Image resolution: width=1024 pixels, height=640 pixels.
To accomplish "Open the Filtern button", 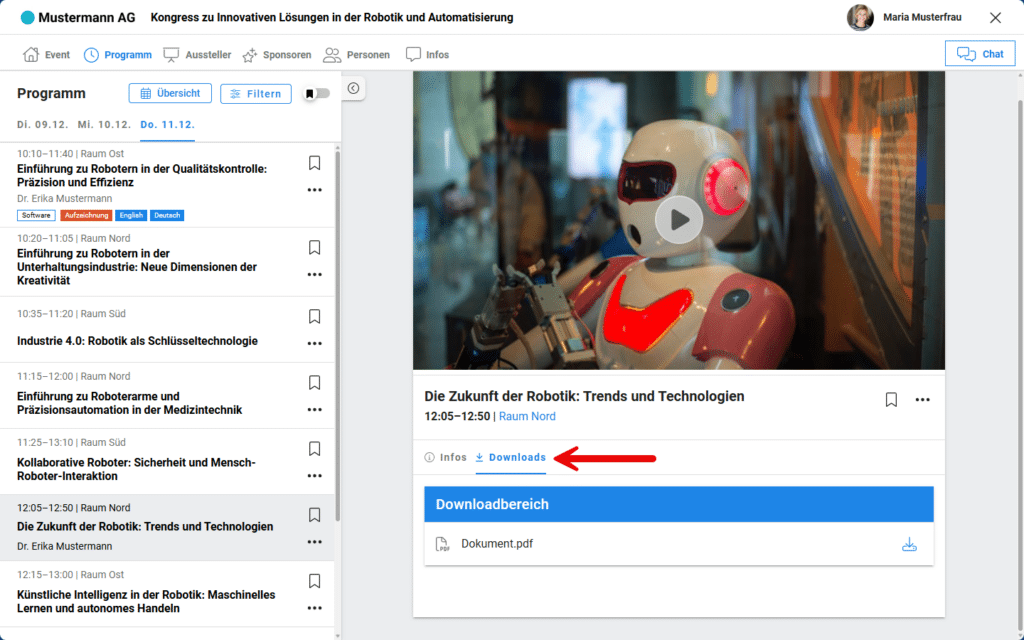I will [256, 94].
